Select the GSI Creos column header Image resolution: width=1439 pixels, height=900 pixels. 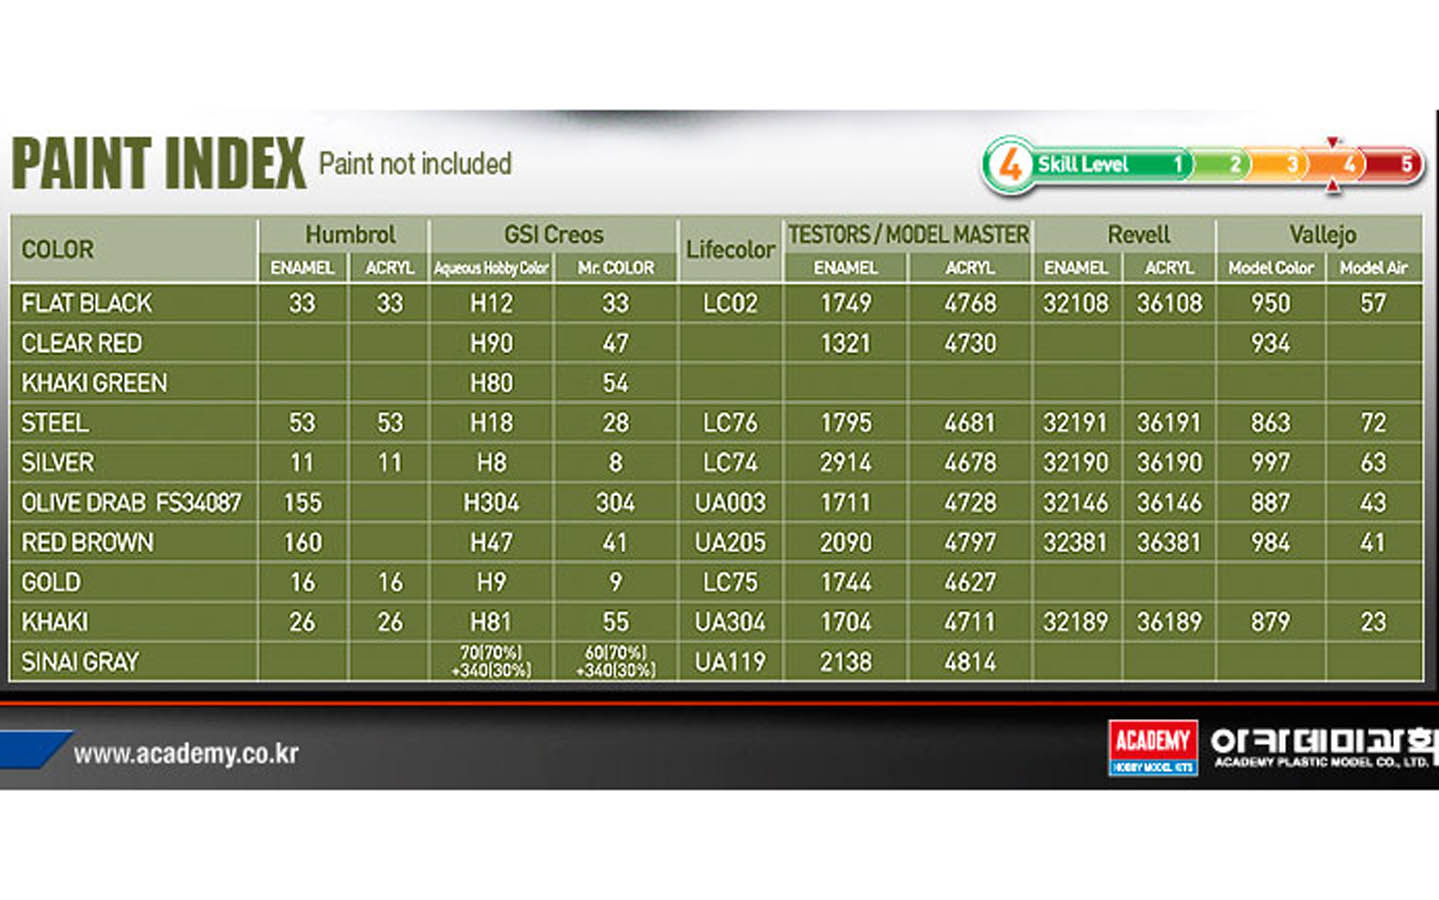click(553, 235)
